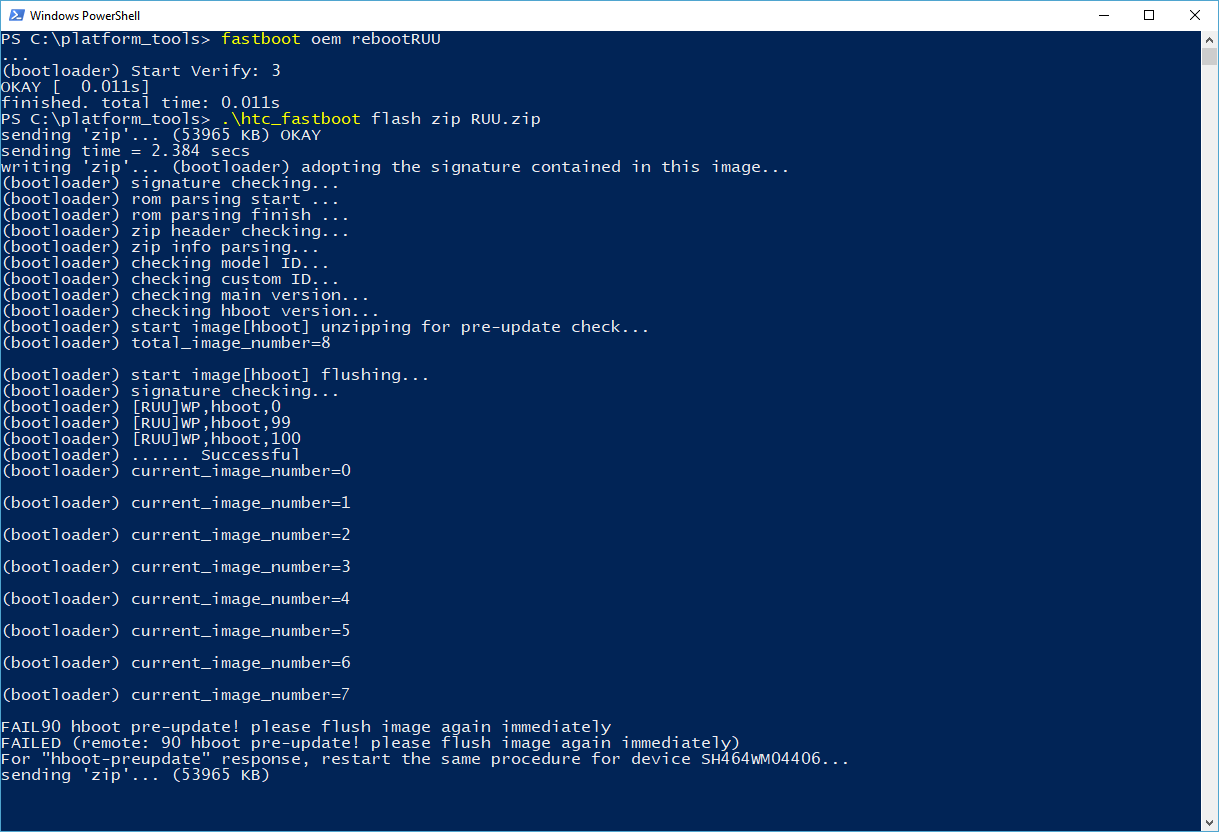
Task: Click the 'FAIL90 hboot pre-update!' line
Action: pyautogui.click(x=306, y=727)
